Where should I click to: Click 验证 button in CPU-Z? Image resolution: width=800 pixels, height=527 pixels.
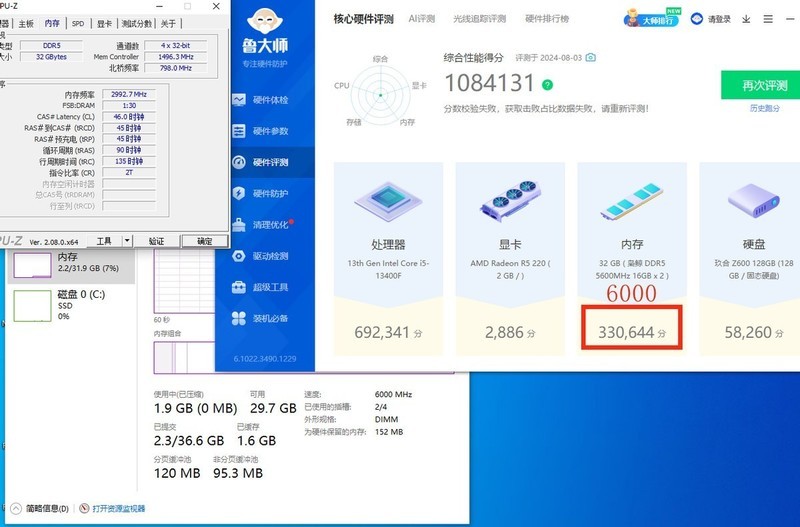pos(156,241)
